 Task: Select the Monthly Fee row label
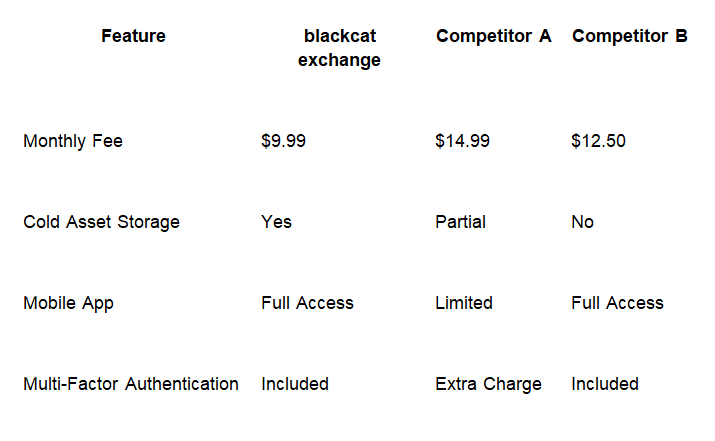click(73, 141)
